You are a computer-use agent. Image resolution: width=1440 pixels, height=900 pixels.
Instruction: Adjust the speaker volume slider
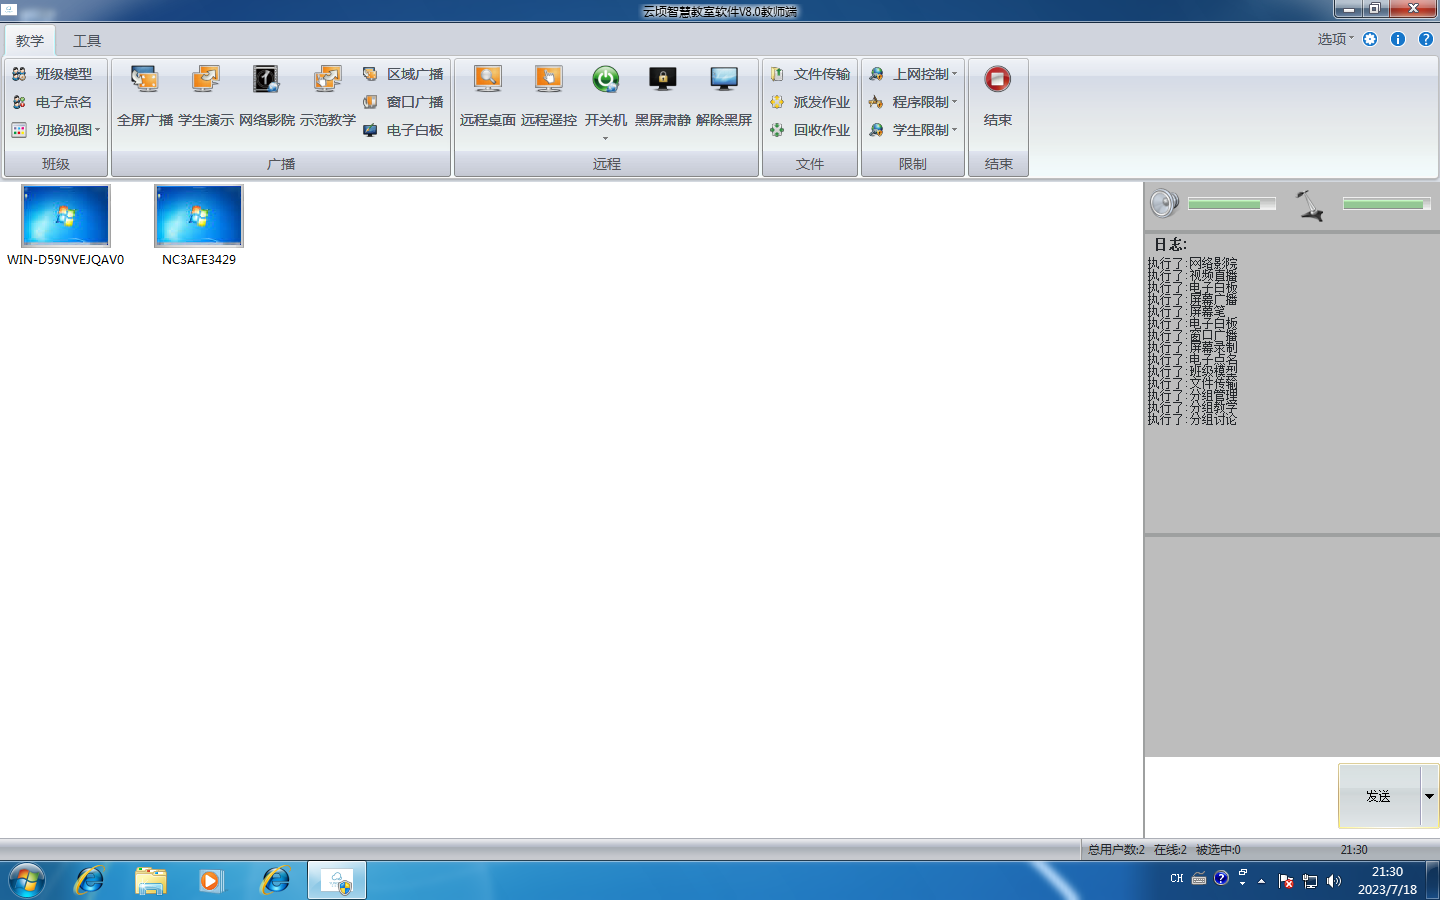pyautogui.click(x=1231, y=204)
